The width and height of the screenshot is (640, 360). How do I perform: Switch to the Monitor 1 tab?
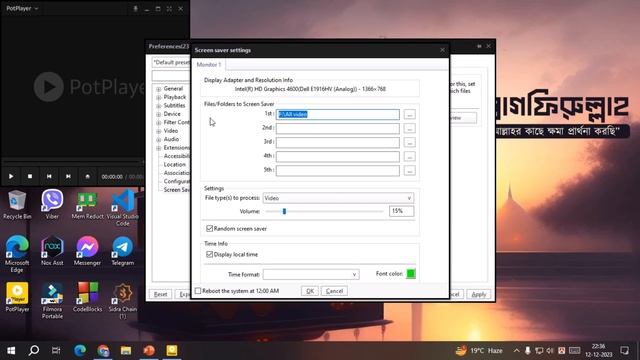click(209, 64)
